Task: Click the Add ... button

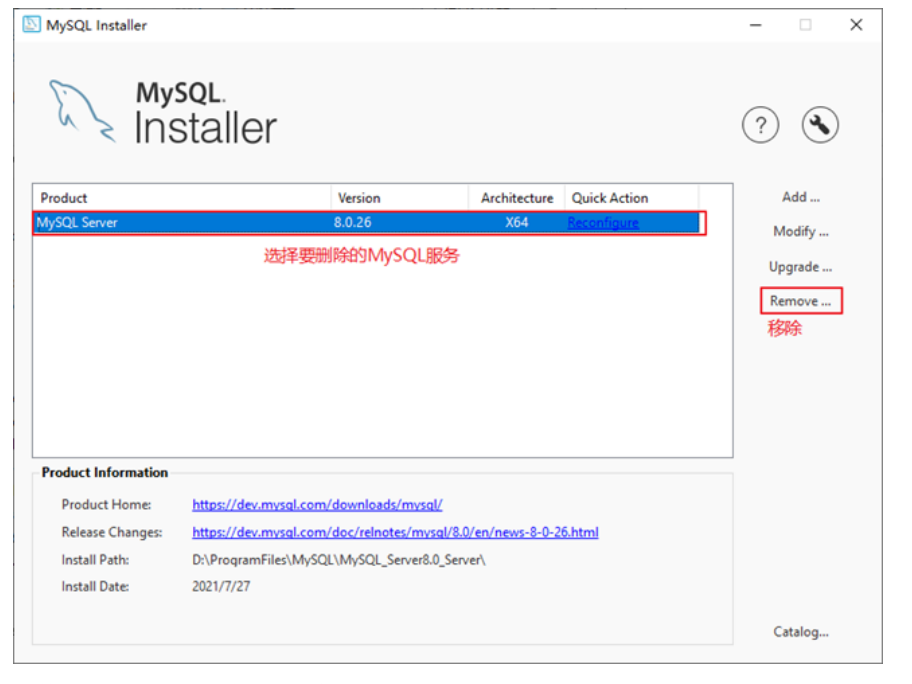Action: pyautogui.click(x=801, y=197)
